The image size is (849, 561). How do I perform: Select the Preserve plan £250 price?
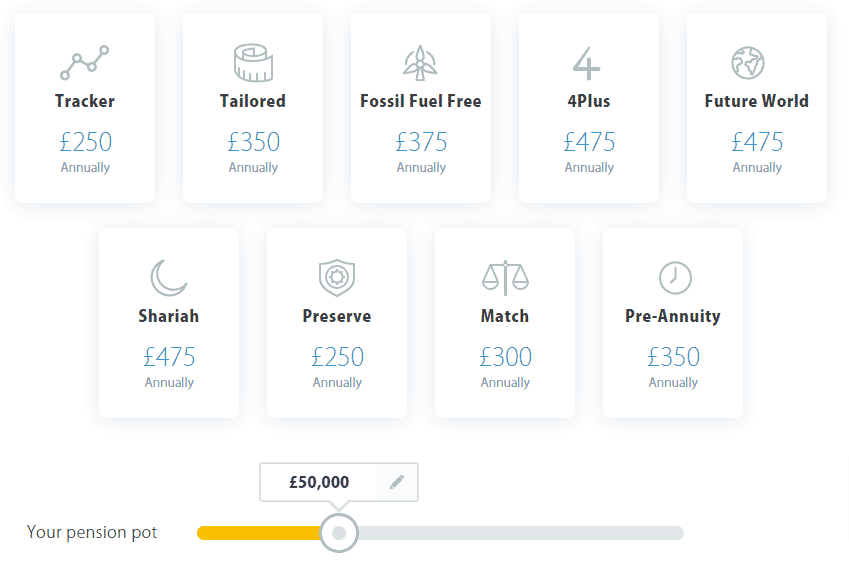click(x=337, y=357)
